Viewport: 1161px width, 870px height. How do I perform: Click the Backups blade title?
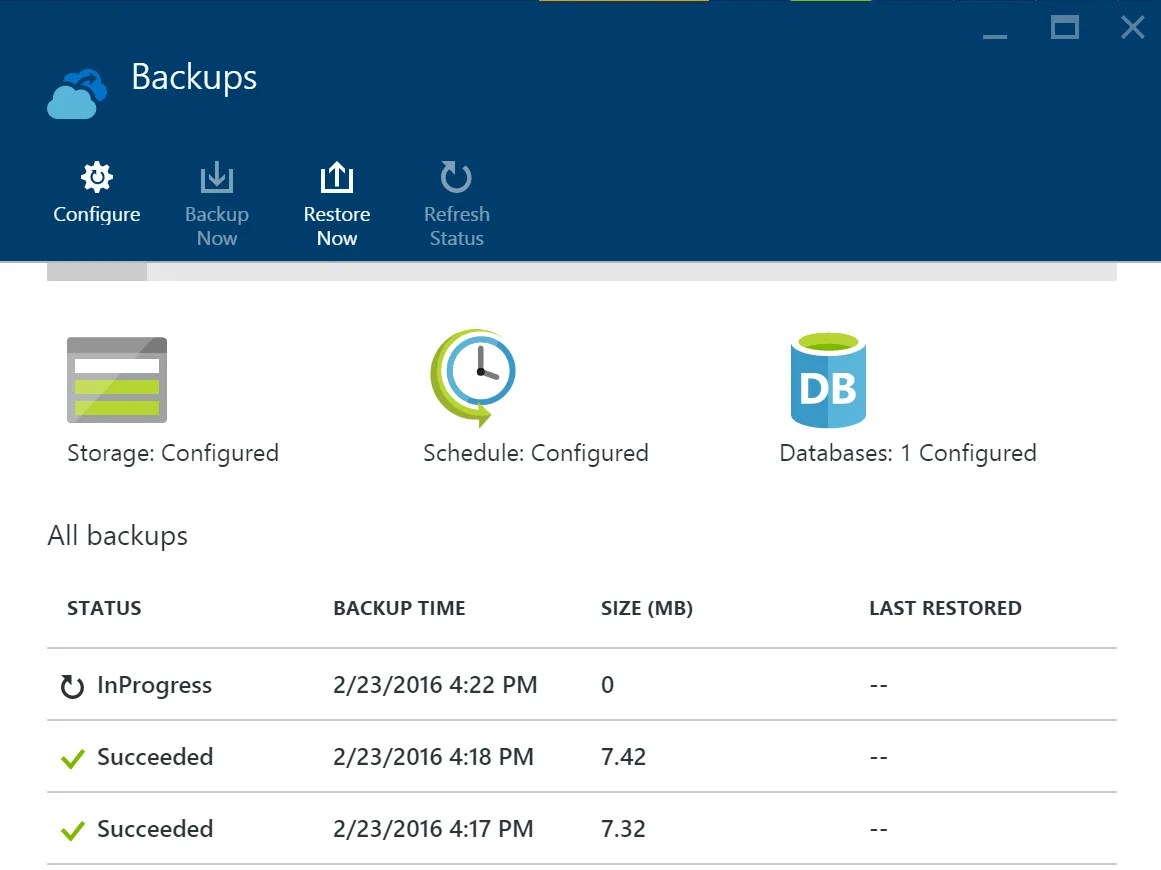coord(194,78)
